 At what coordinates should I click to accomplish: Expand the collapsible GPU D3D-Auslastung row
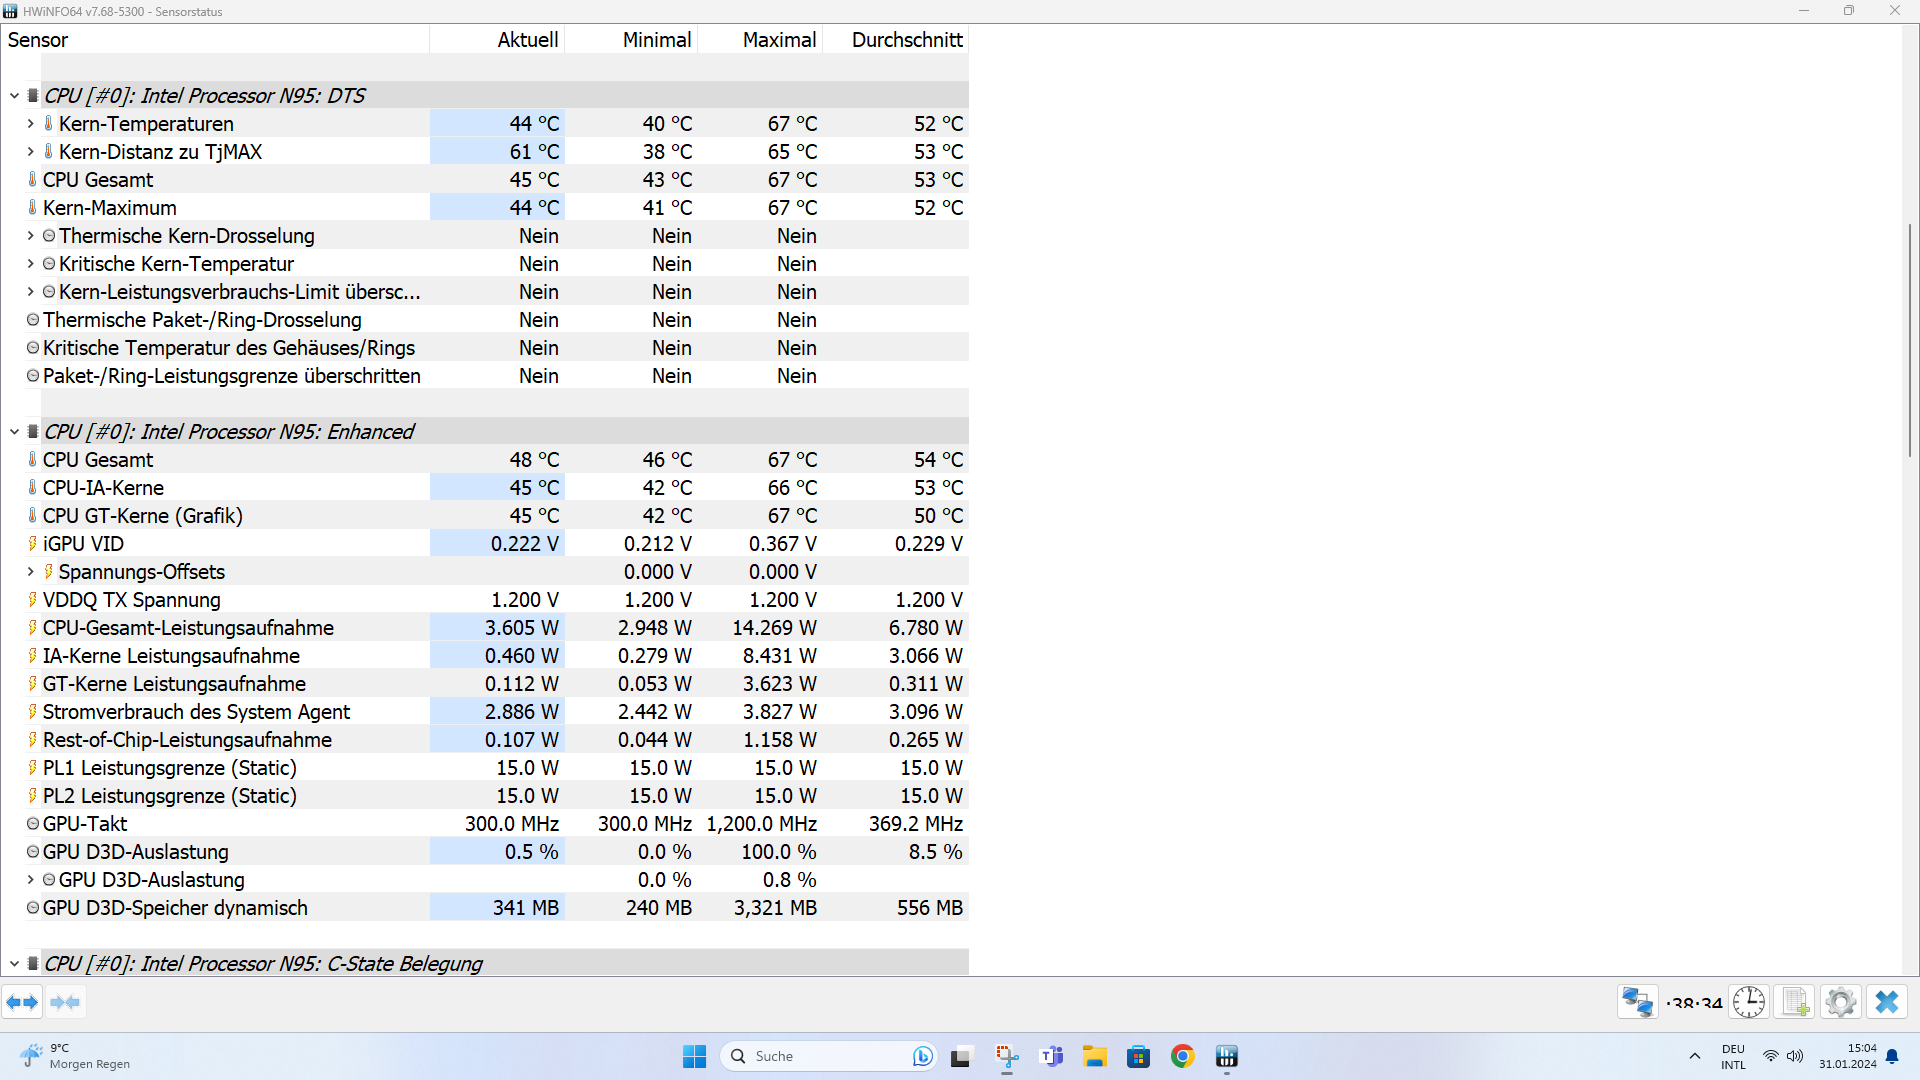pos(30,880)
